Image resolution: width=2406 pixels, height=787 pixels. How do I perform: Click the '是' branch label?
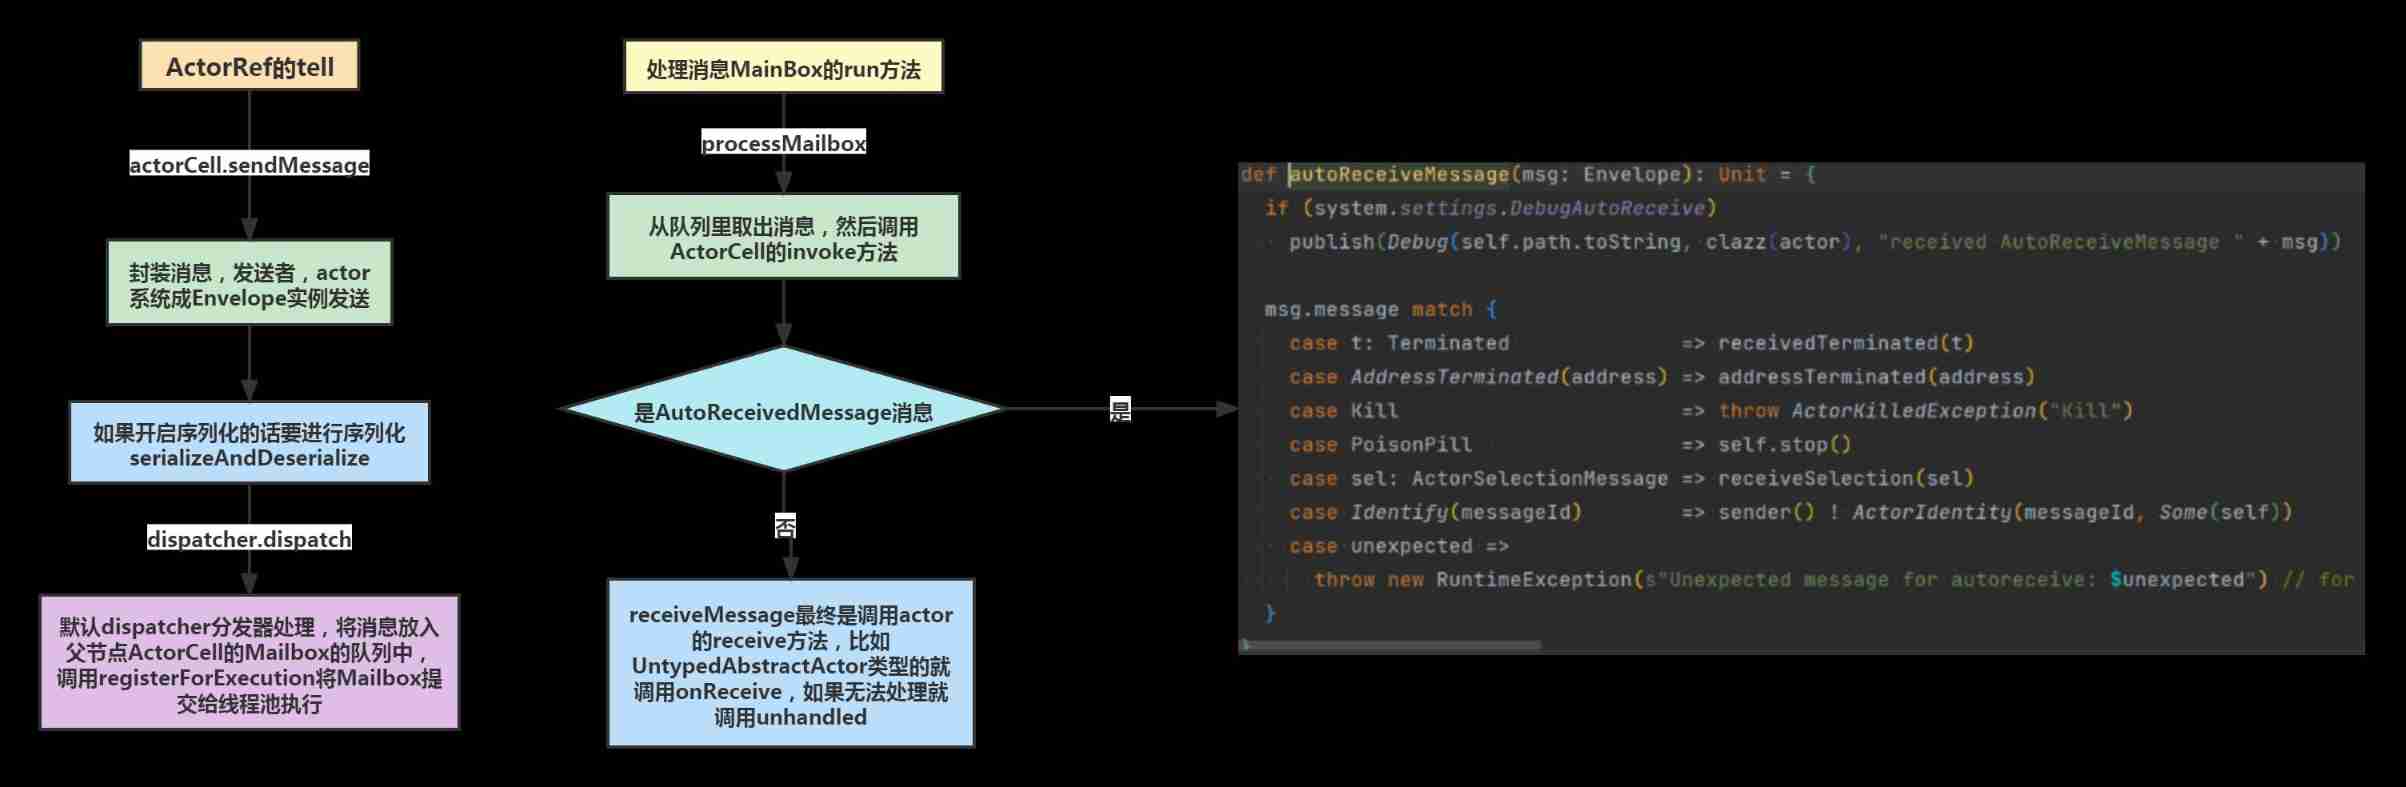(1120, 409)
